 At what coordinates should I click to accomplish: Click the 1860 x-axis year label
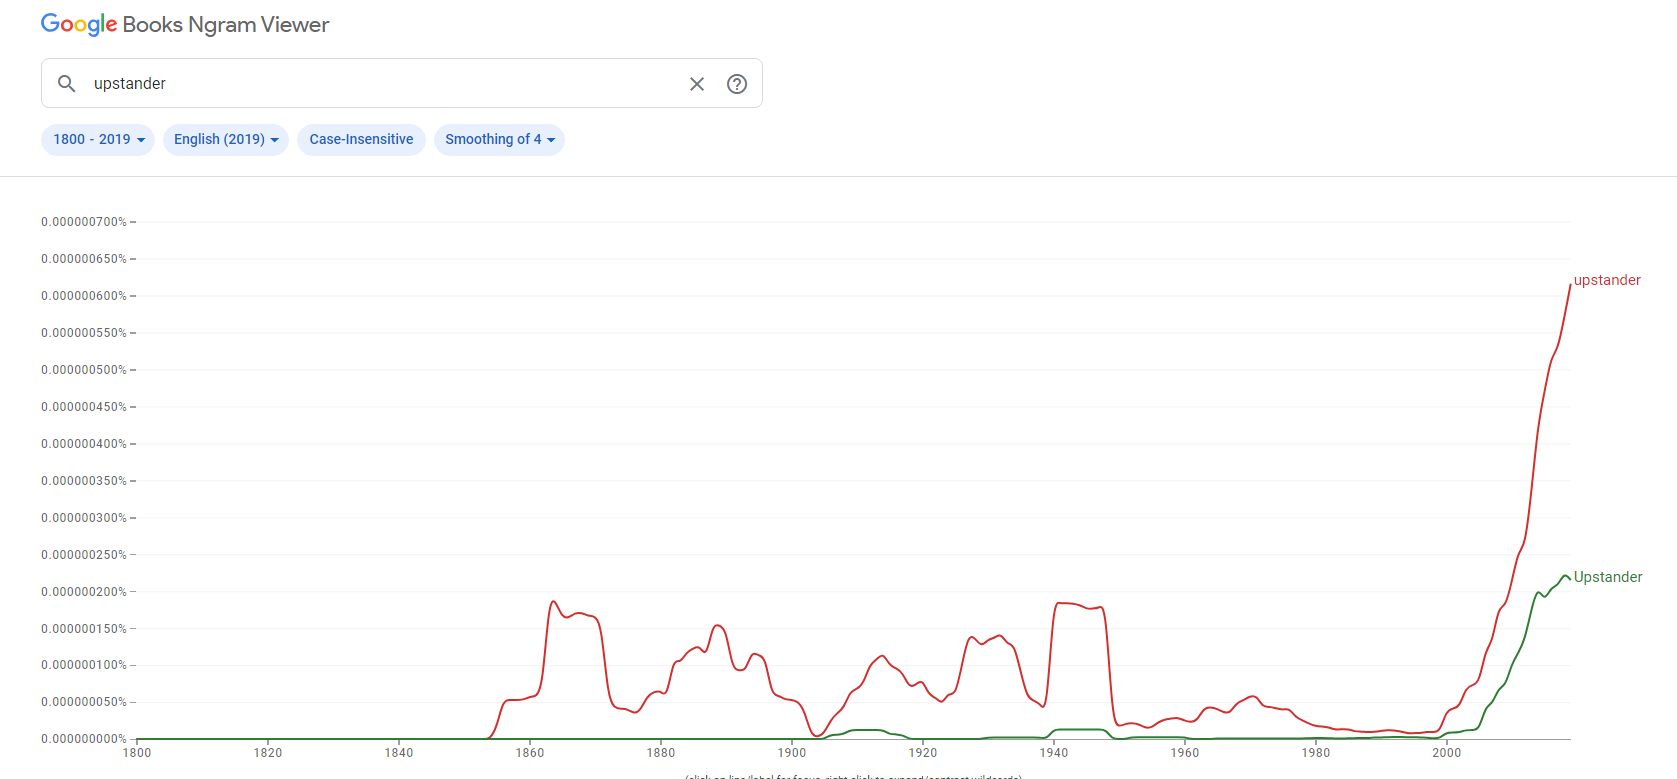tap(530, 753)
